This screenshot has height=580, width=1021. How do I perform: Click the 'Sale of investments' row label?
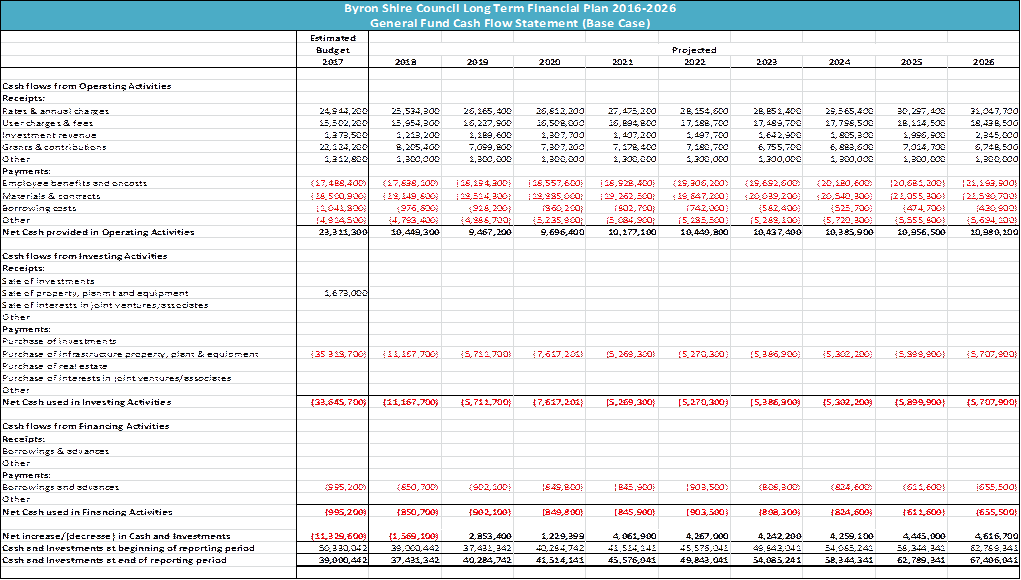(49, 281)
